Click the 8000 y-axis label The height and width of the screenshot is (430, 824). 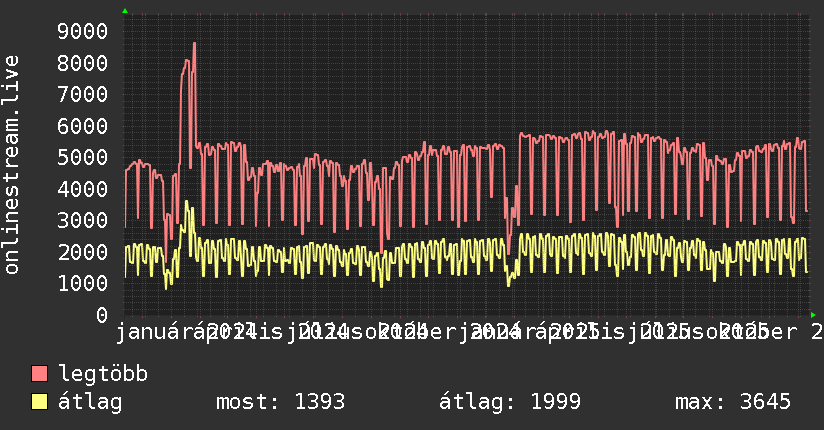(x=83, y=63)
